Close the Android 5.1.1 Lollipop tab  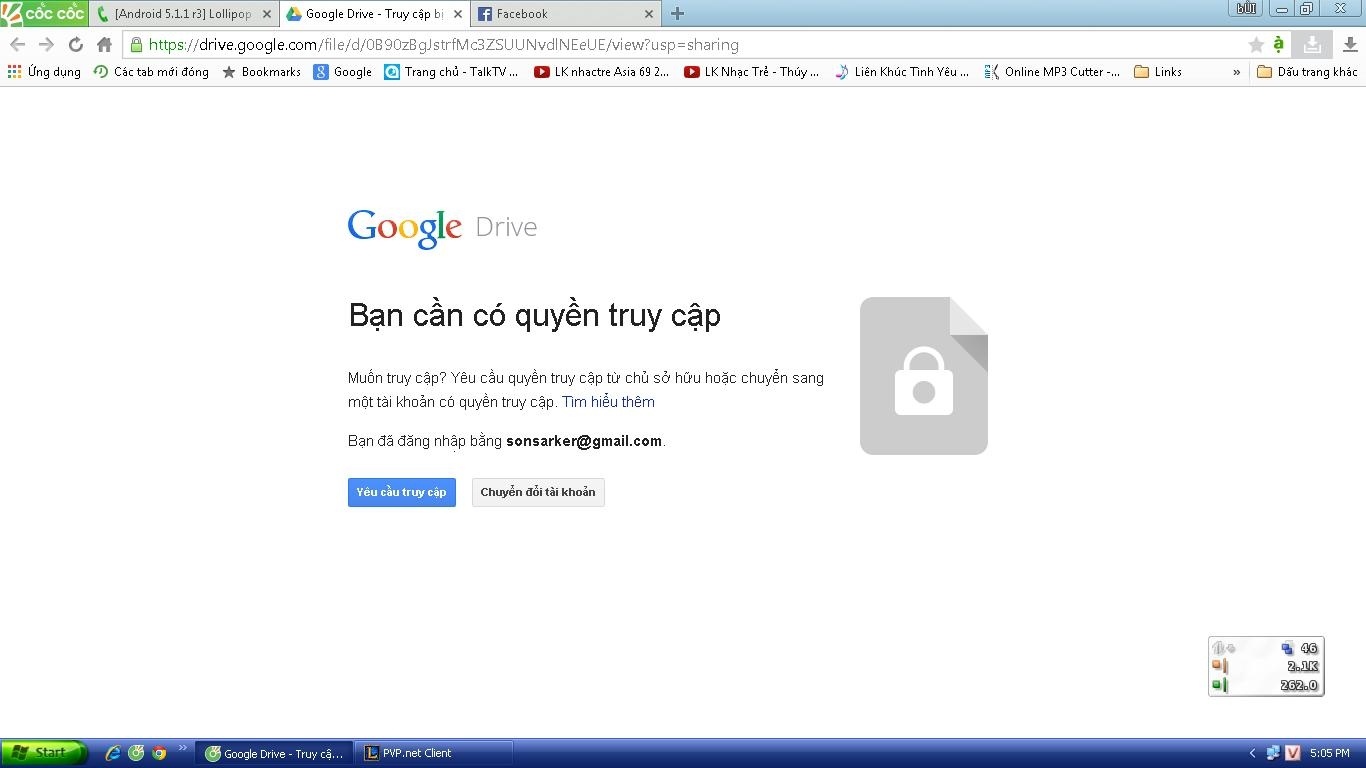pos(267,14)
